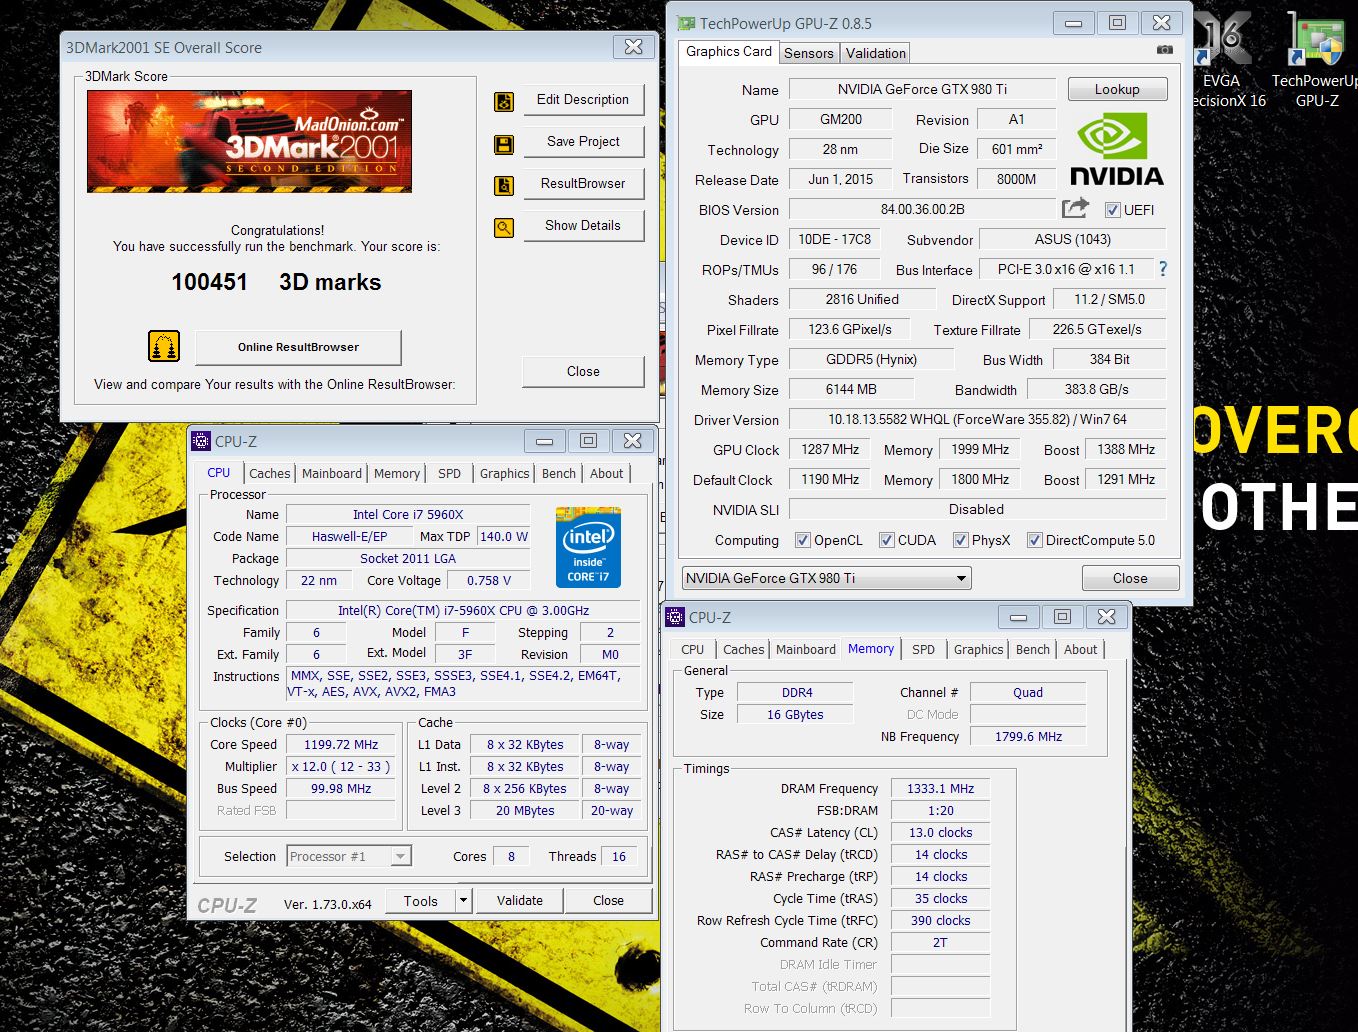Click the Intel Core i7 logo

pos(588,547)
